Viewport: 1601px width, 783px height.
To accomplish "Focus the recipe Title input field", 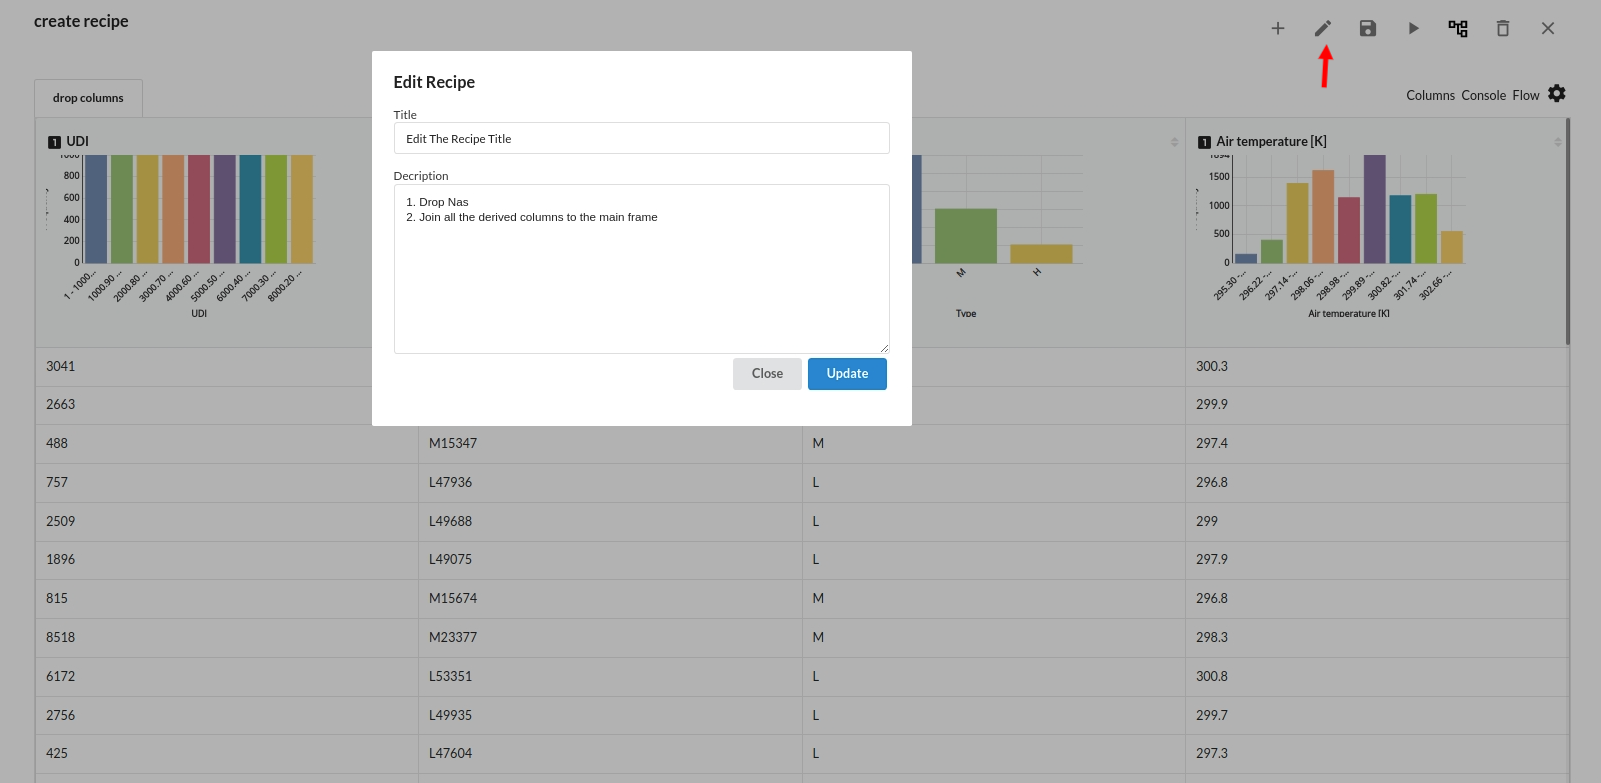I will tap(642, 138).
